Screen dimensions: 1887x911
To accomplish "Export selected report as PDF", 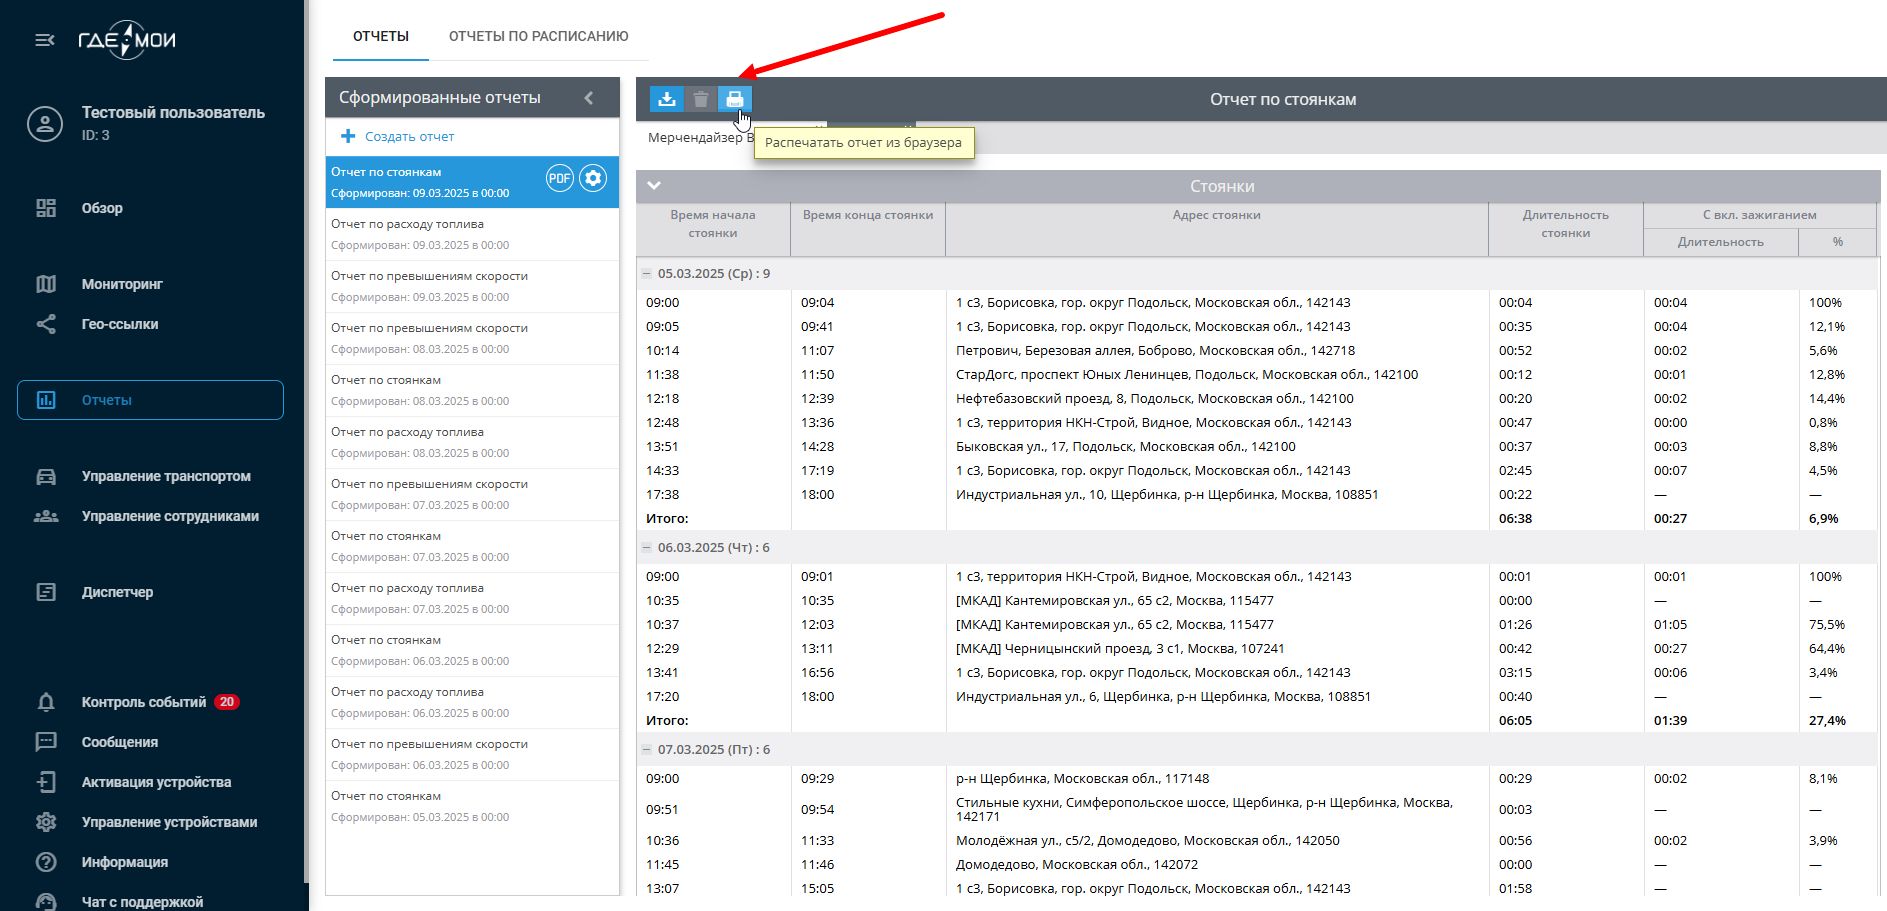I will tap(559, 179).
